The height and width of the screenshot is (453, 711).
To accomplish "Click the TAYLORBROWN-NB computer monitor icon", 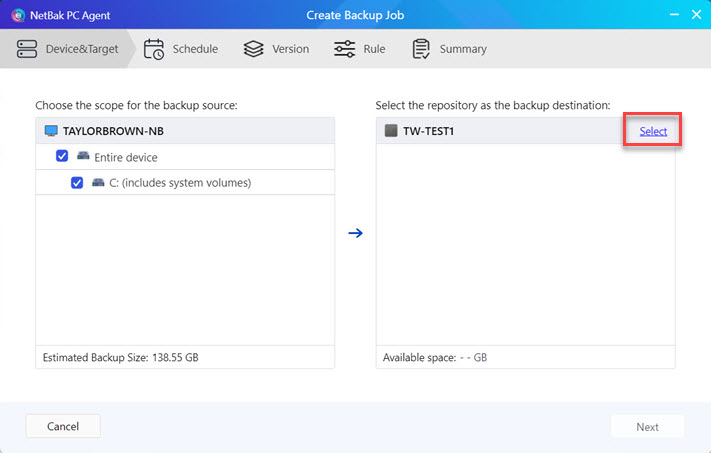I will pos(51,131).
